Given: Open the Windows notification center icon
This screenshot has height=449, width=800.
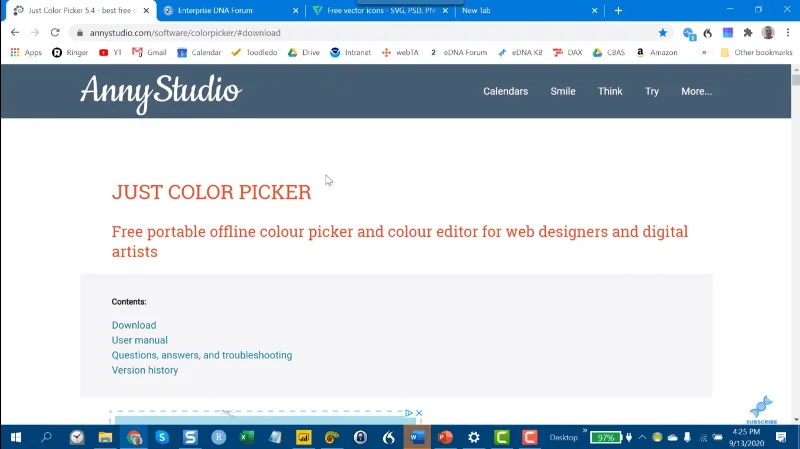Looking at the screenshot, I should pos(781,437).
